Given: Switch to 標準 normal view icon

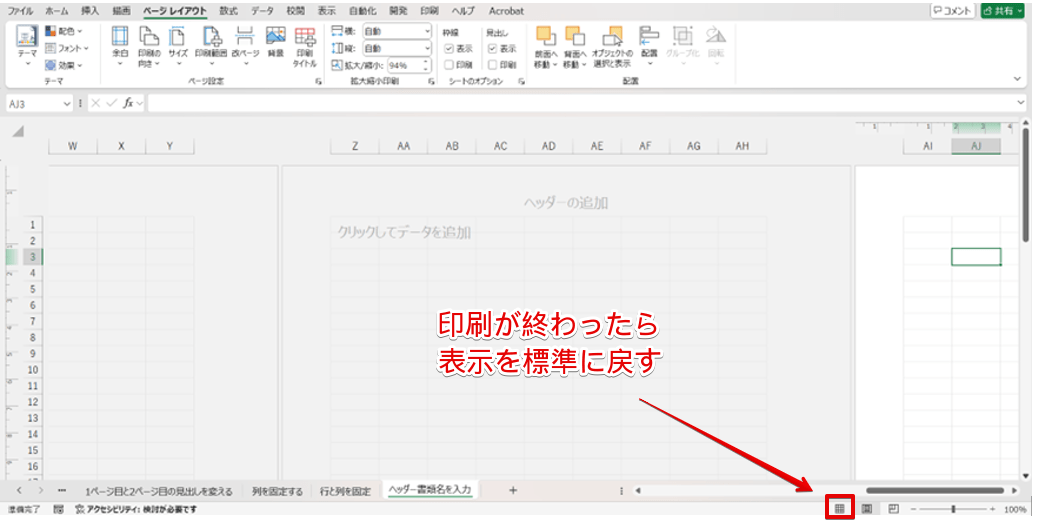Looking at the screenshot, I should (840, 509).
